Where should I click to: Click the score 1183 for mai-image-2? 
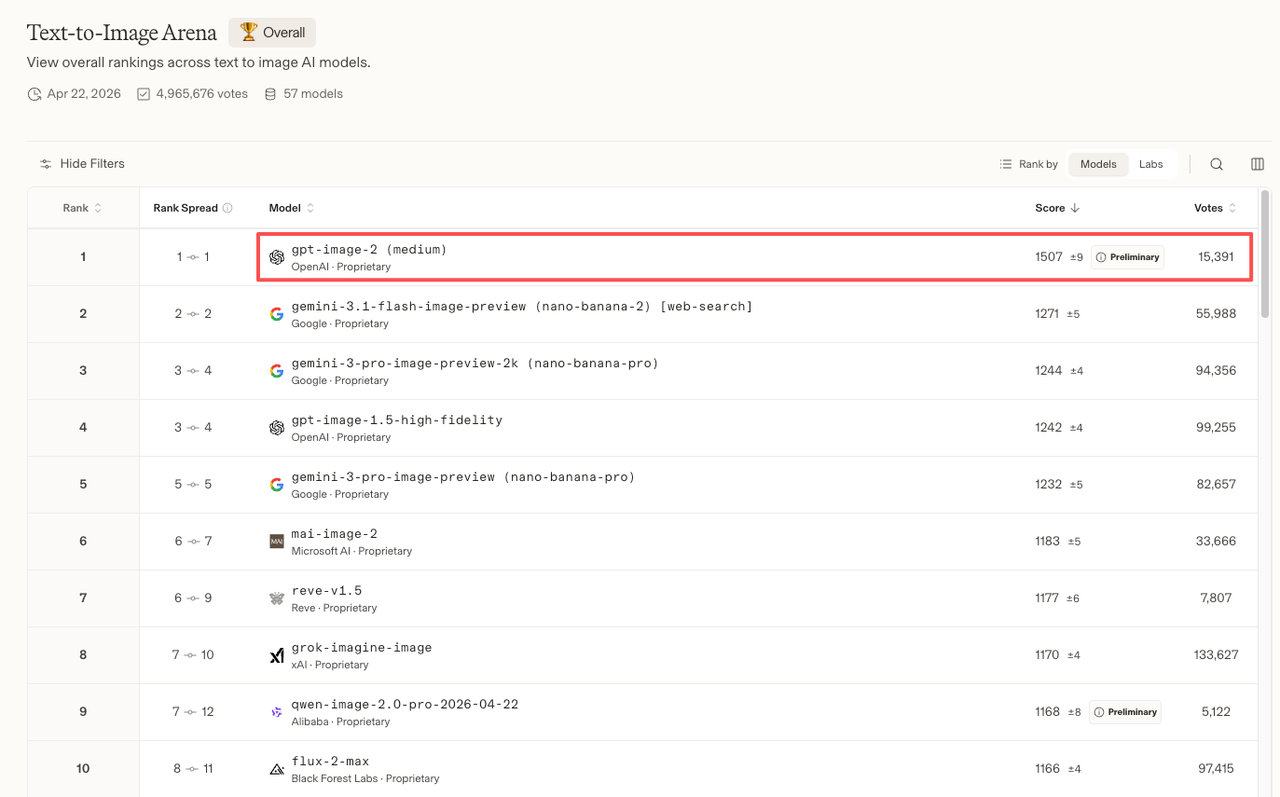(1047, 541)
